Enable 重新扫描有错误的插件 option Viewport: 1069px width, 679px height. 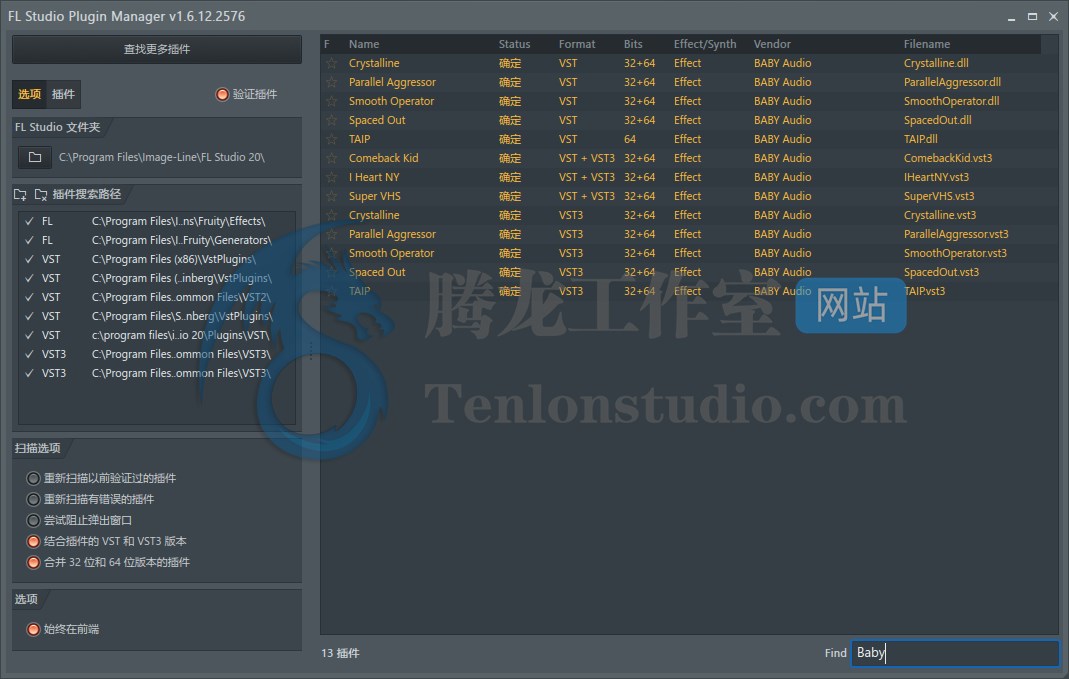33,500
